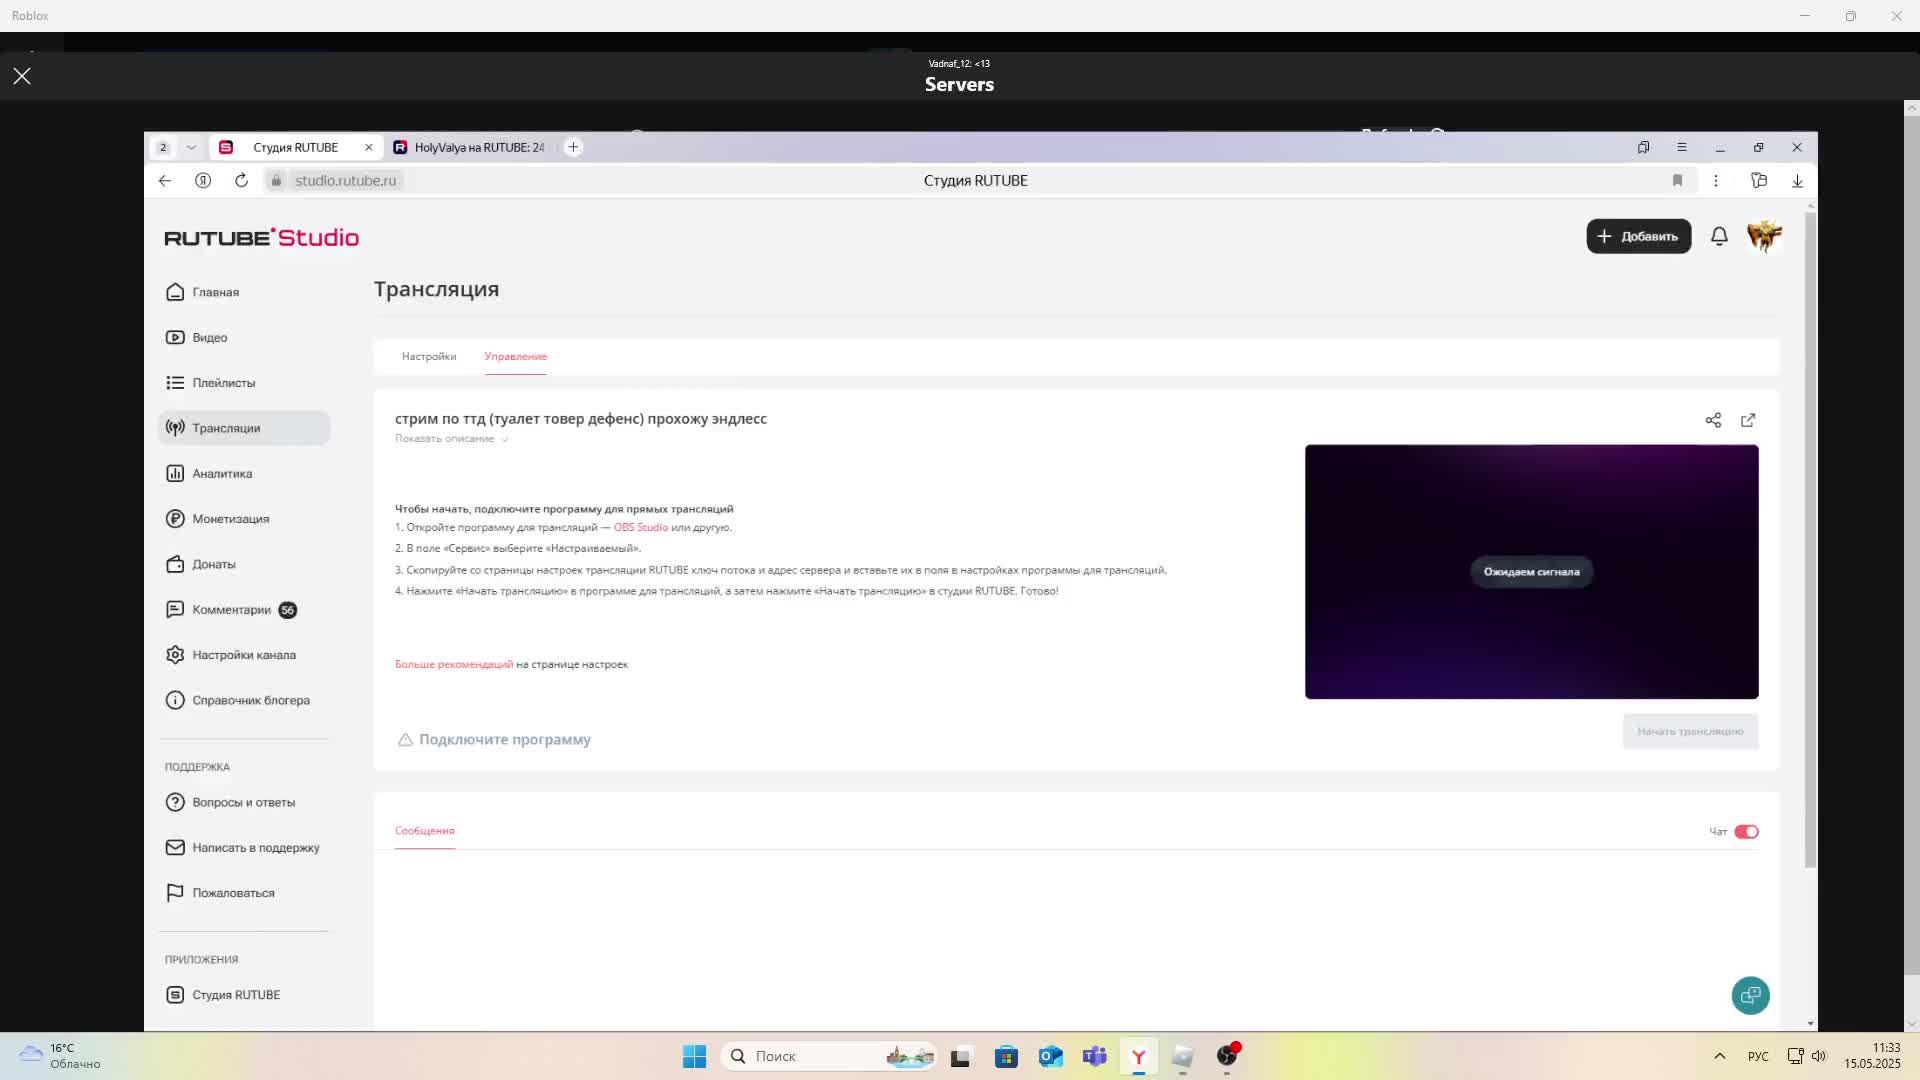Open tab list dropdown arrow in browser
The image size is (1920, 1080).
[x=191, y=147]
